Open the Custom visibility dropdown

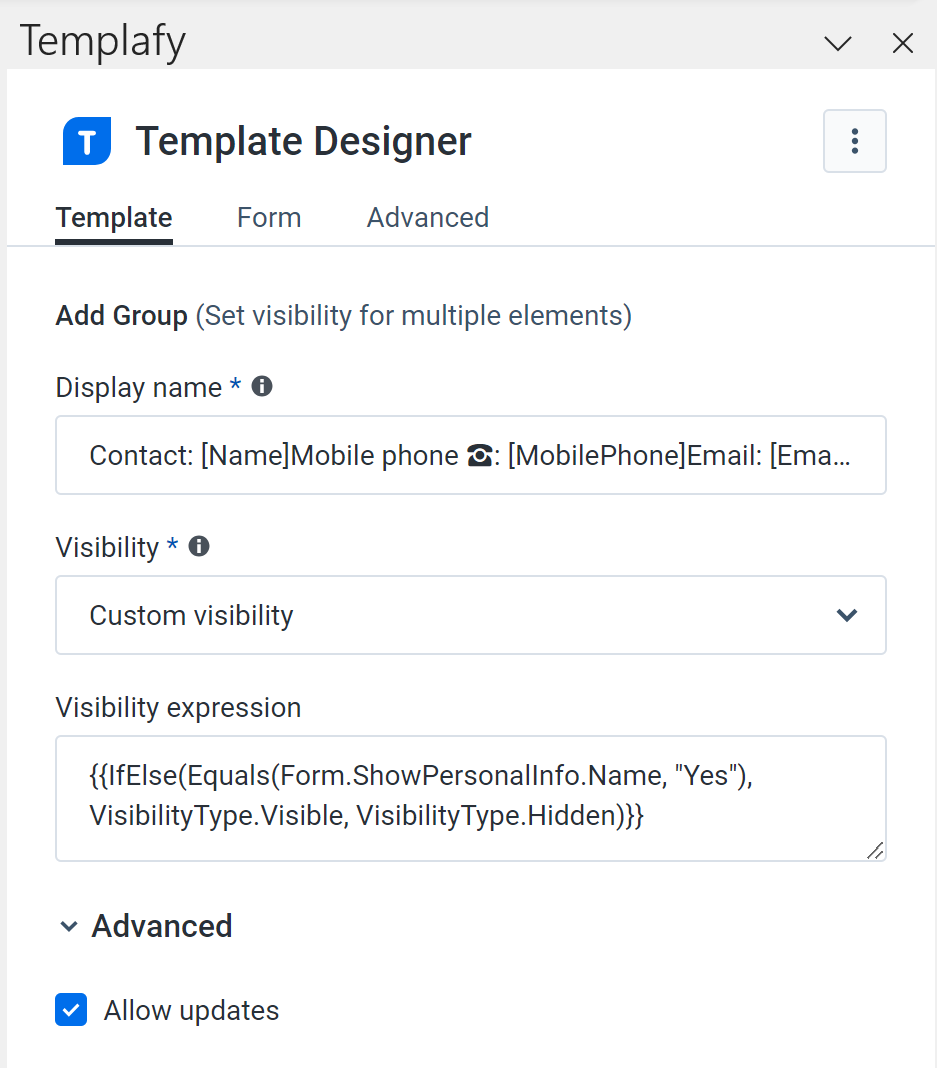tap(471, 615)
